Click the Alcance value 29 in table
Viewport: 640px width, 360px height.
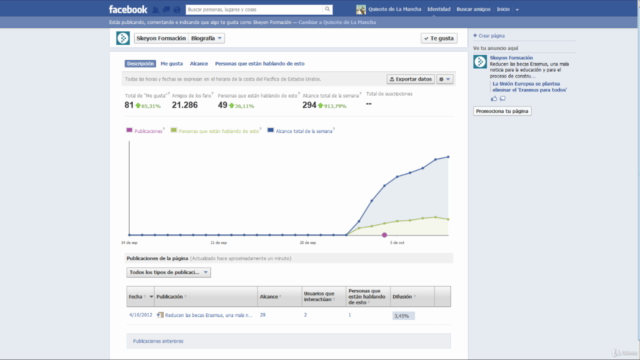coord(263,315)
